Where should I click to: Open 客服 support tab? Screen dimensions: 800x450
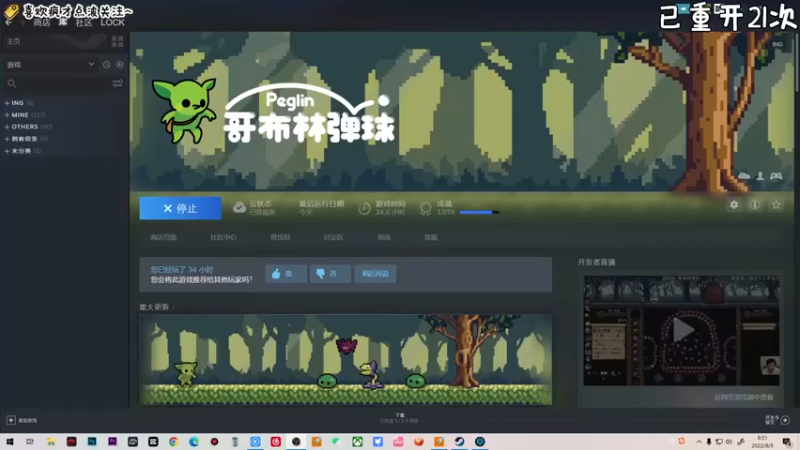(x=431, y=237)
